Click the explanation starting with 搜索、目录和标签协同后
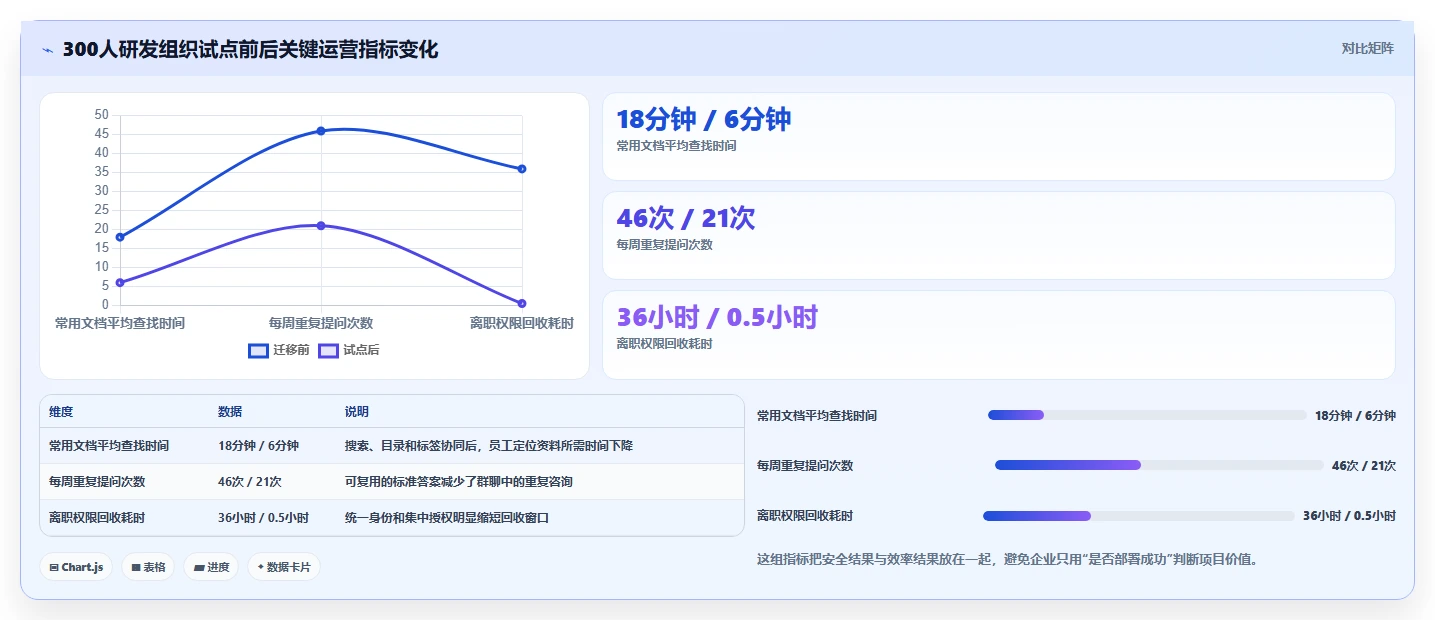Screen dimensions: 1435x620 pos(489,446)
